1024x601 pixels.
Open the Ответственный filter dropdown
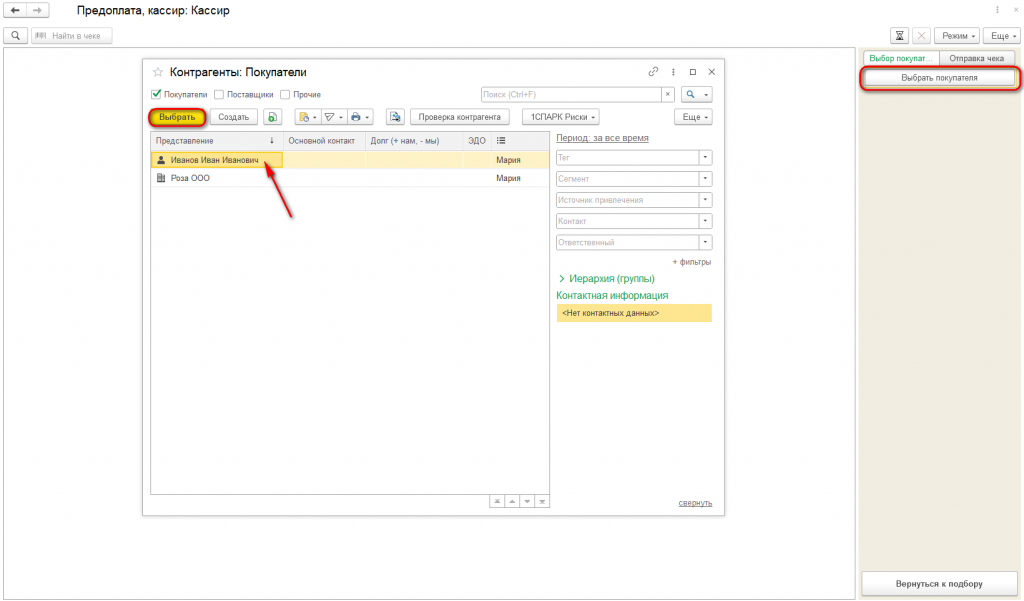click(705, 242)
